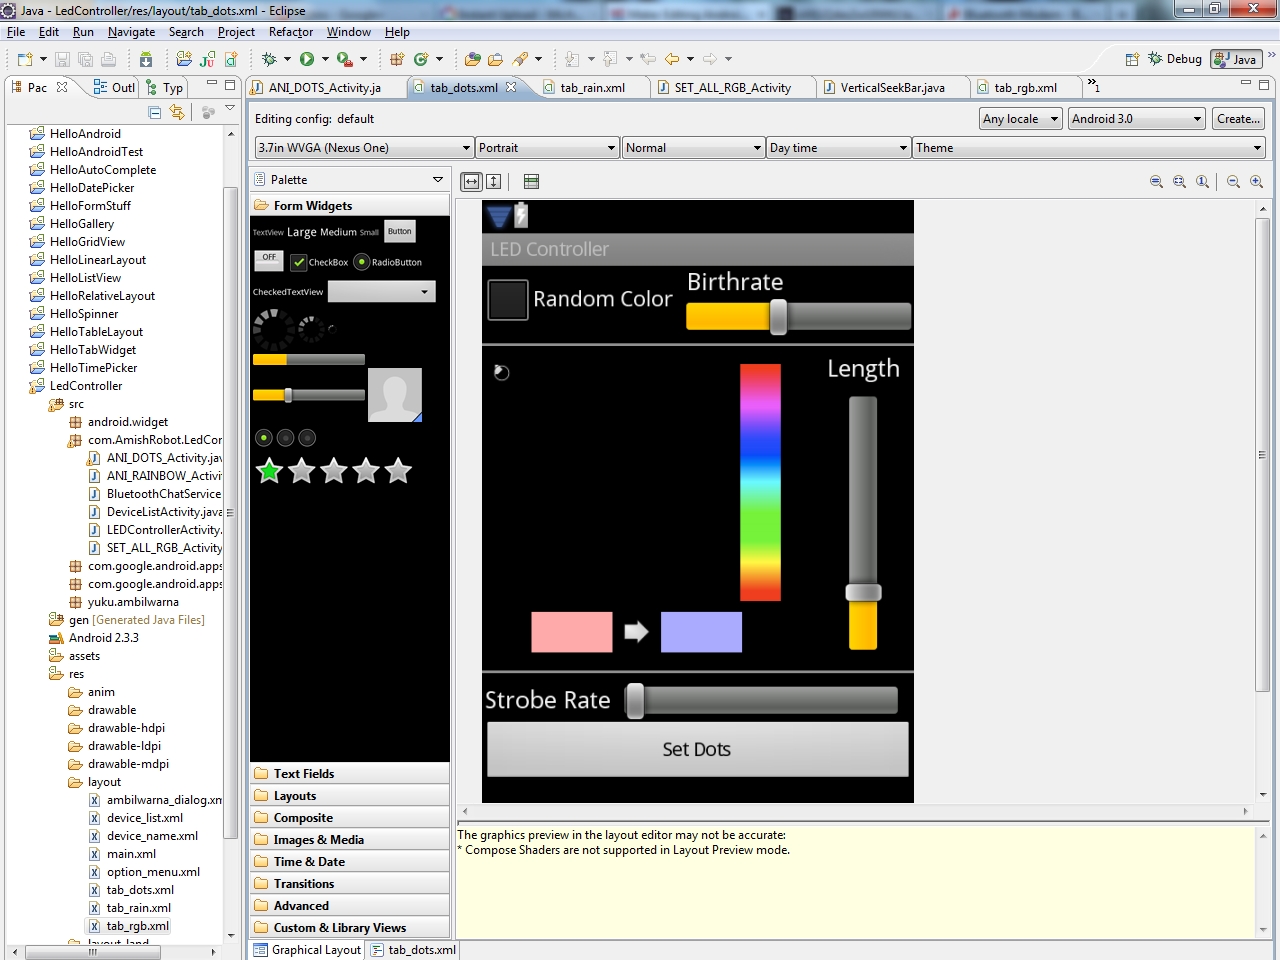
Task: Open the Theme dropdown
Action: click(1089, 148)
